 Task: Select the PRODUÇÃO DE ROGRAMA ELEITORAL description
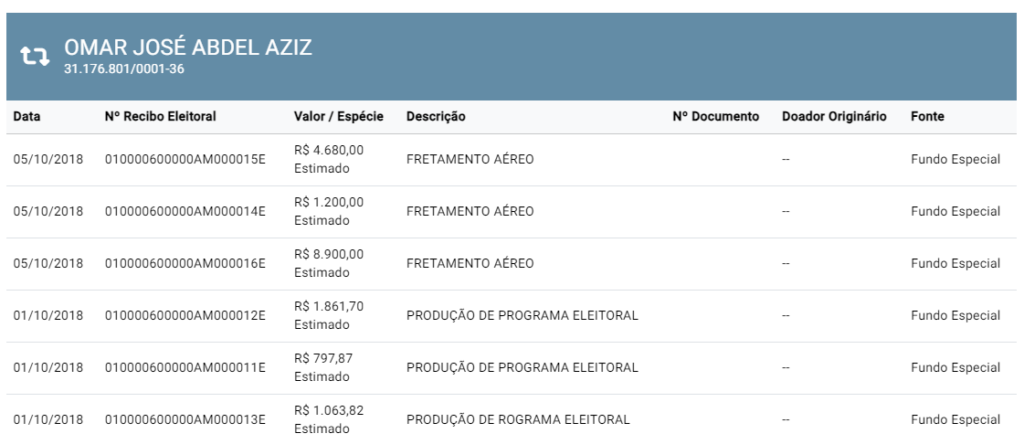(x=518, y=420)
